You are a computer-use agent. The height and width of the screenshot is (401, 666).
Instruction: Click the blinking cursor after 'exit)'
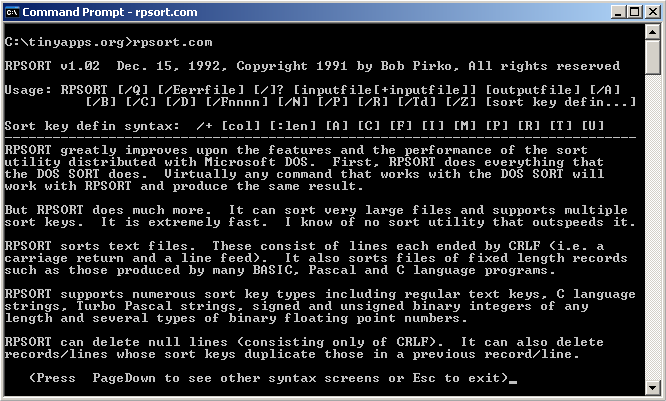click(x=513, y=382)
